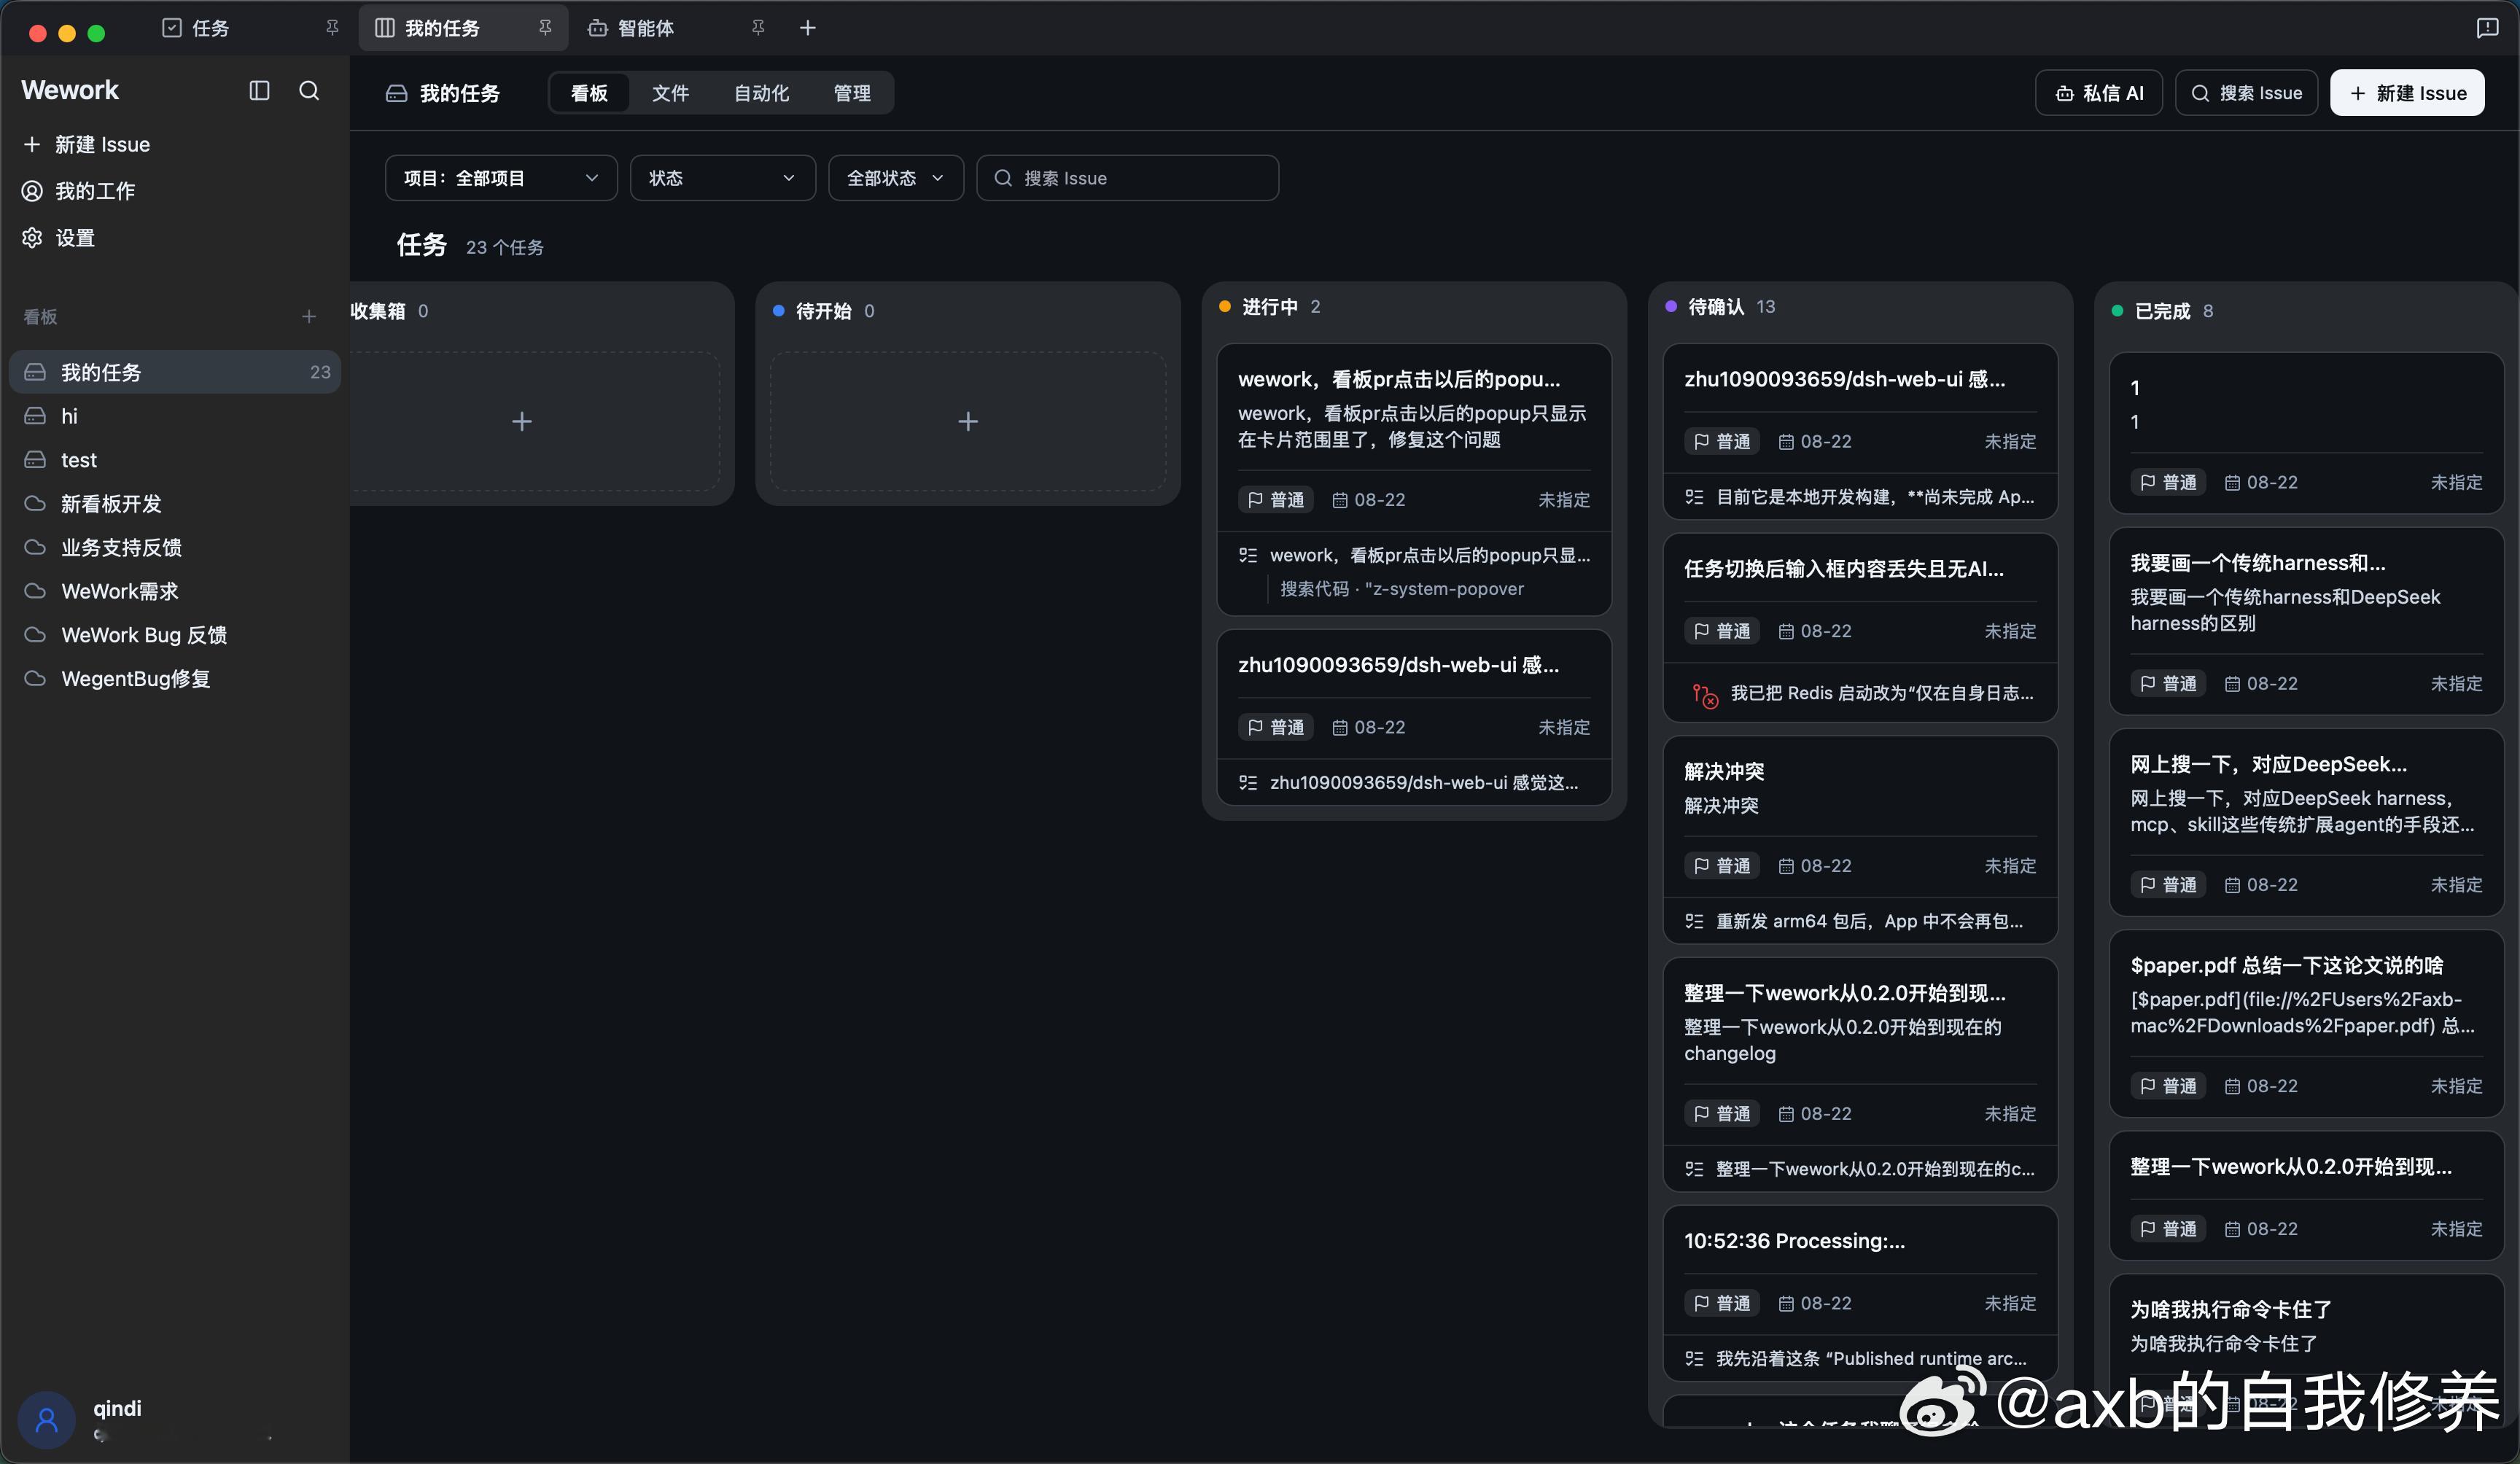Click the top-right 搜索 Issue button

pyautogui.click(x=2246, y=93)
